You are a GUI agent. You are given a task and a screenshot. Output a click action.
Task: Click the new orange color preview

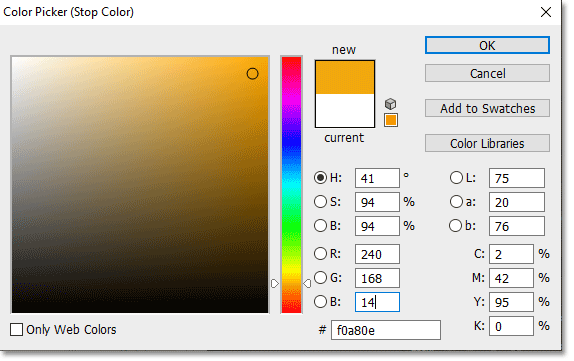coord(345,77)
